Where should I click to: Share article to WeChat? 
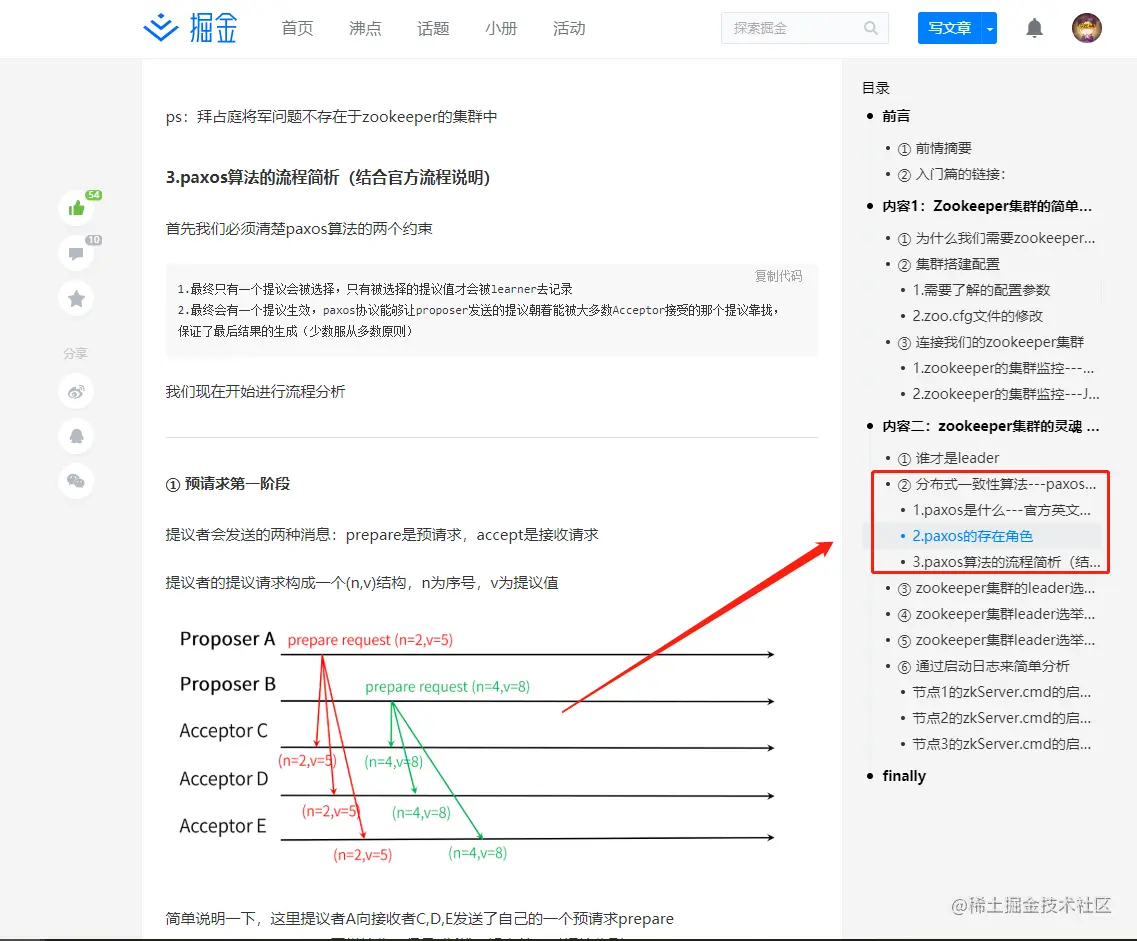(x=76, y=481)
